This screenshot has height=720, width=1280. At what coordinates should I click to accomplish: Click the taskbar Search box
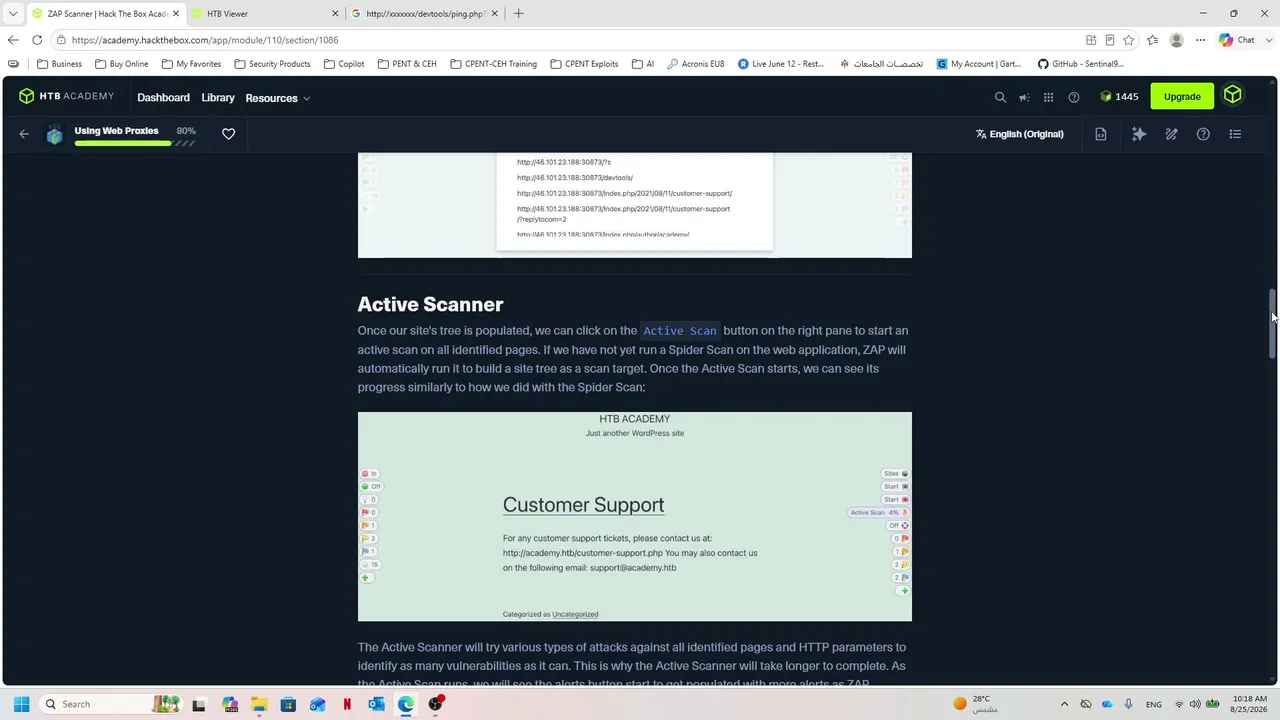111,704
